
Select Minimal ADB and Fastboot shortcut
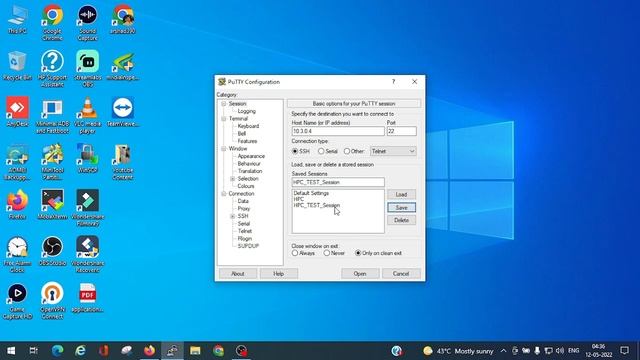tap(52, 116)
